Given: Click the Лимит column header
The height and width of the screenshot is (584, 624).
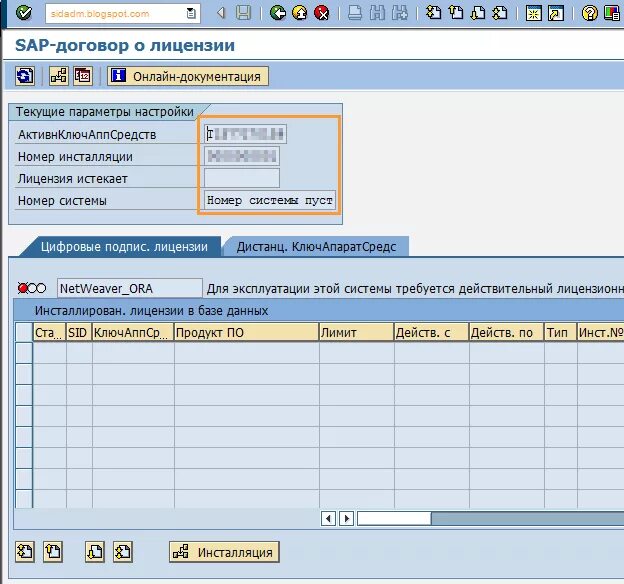Looking at the screenshot, I should [x=356, y=332].
